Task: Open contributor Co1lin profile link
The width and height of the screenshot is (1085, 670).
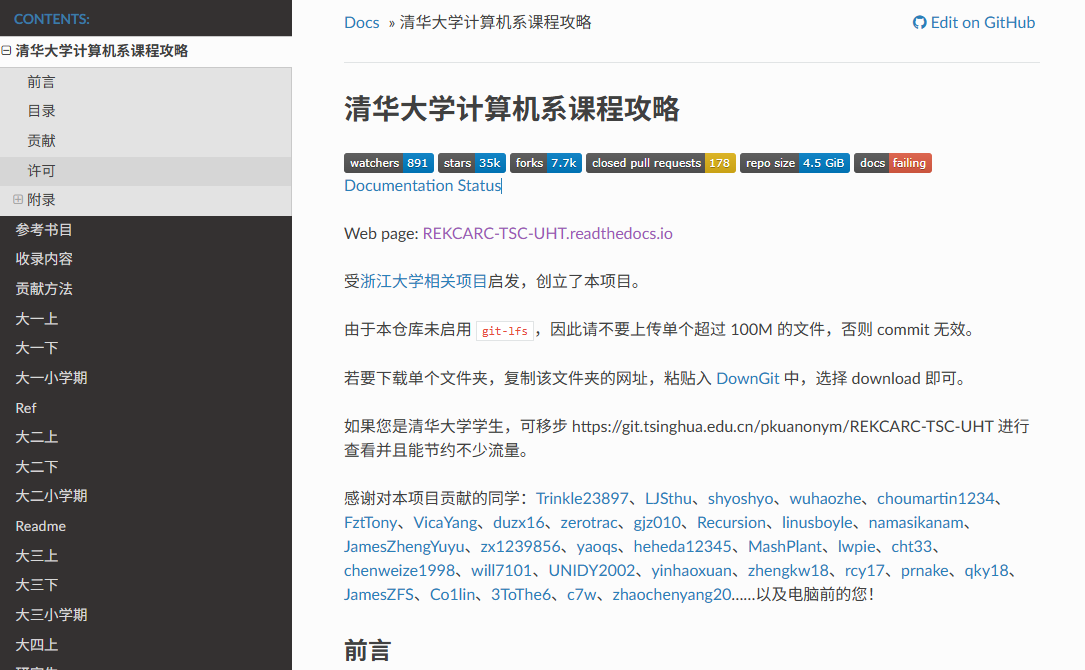Action: click(x=453, y=595)
